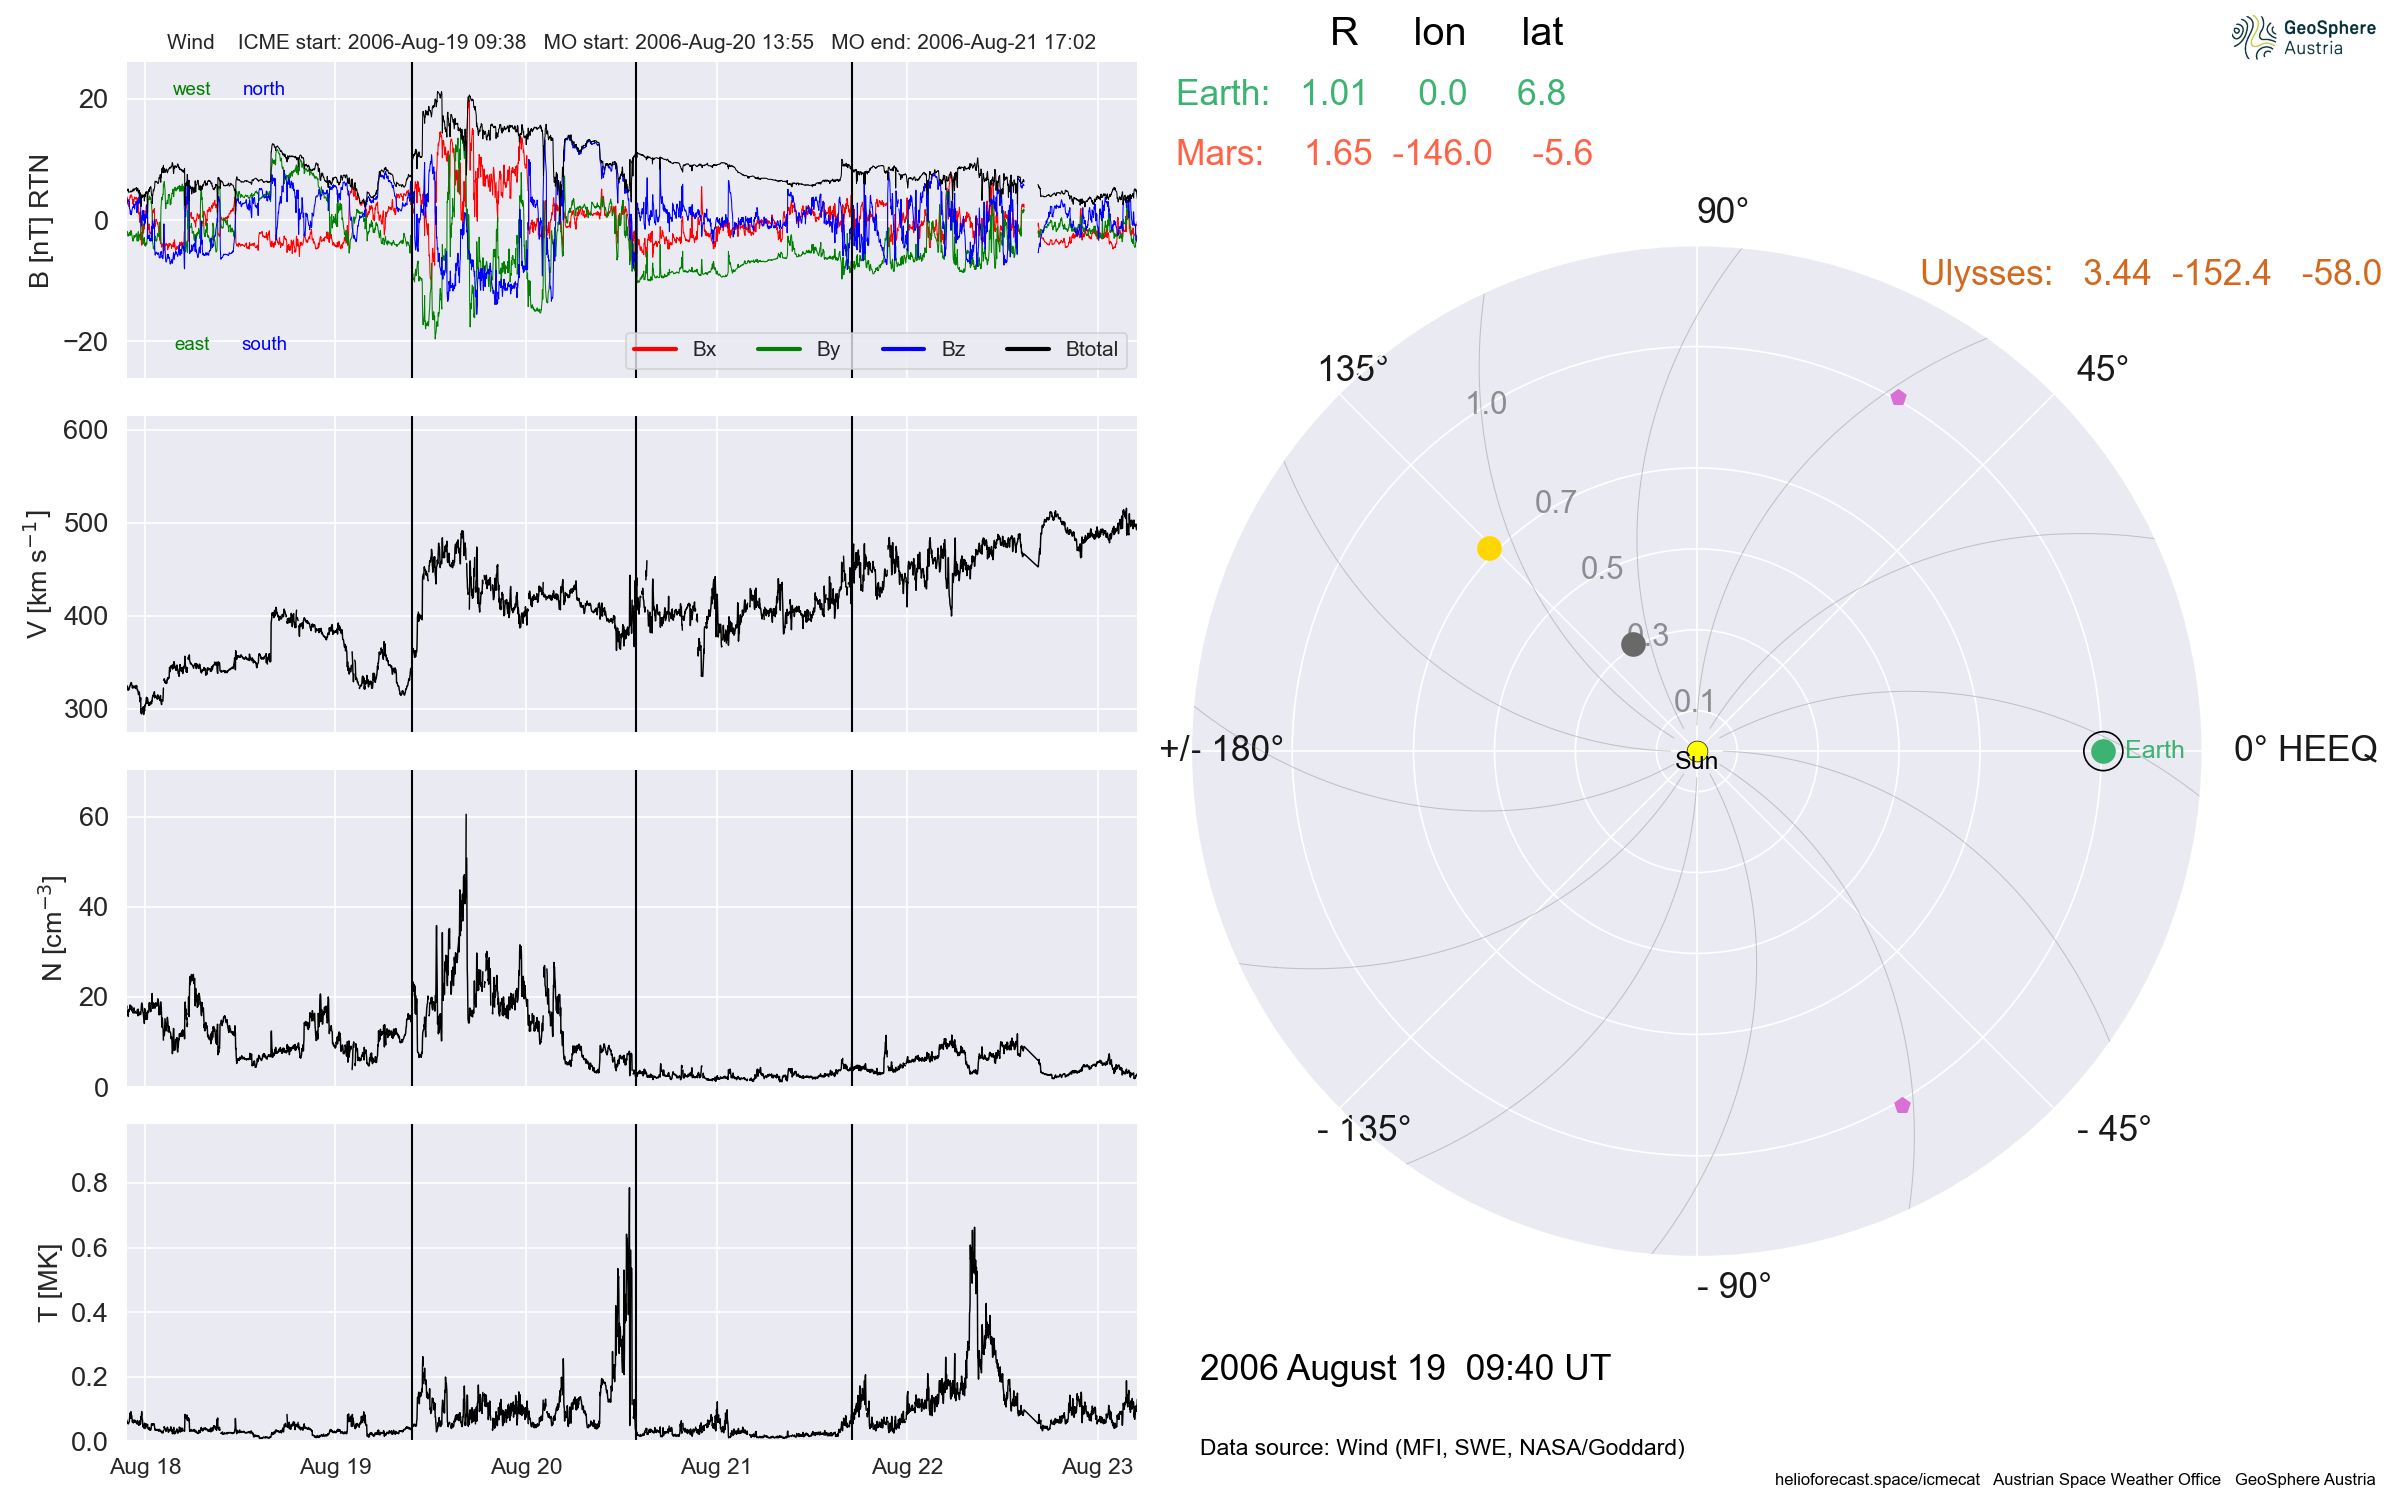Click the 'Data source: Wind (MFI, SWE, NASA/Goddard)' text
Image resolution: width=2400 pixels, height=1500 pixels.
click(x=1442, y=1448)
